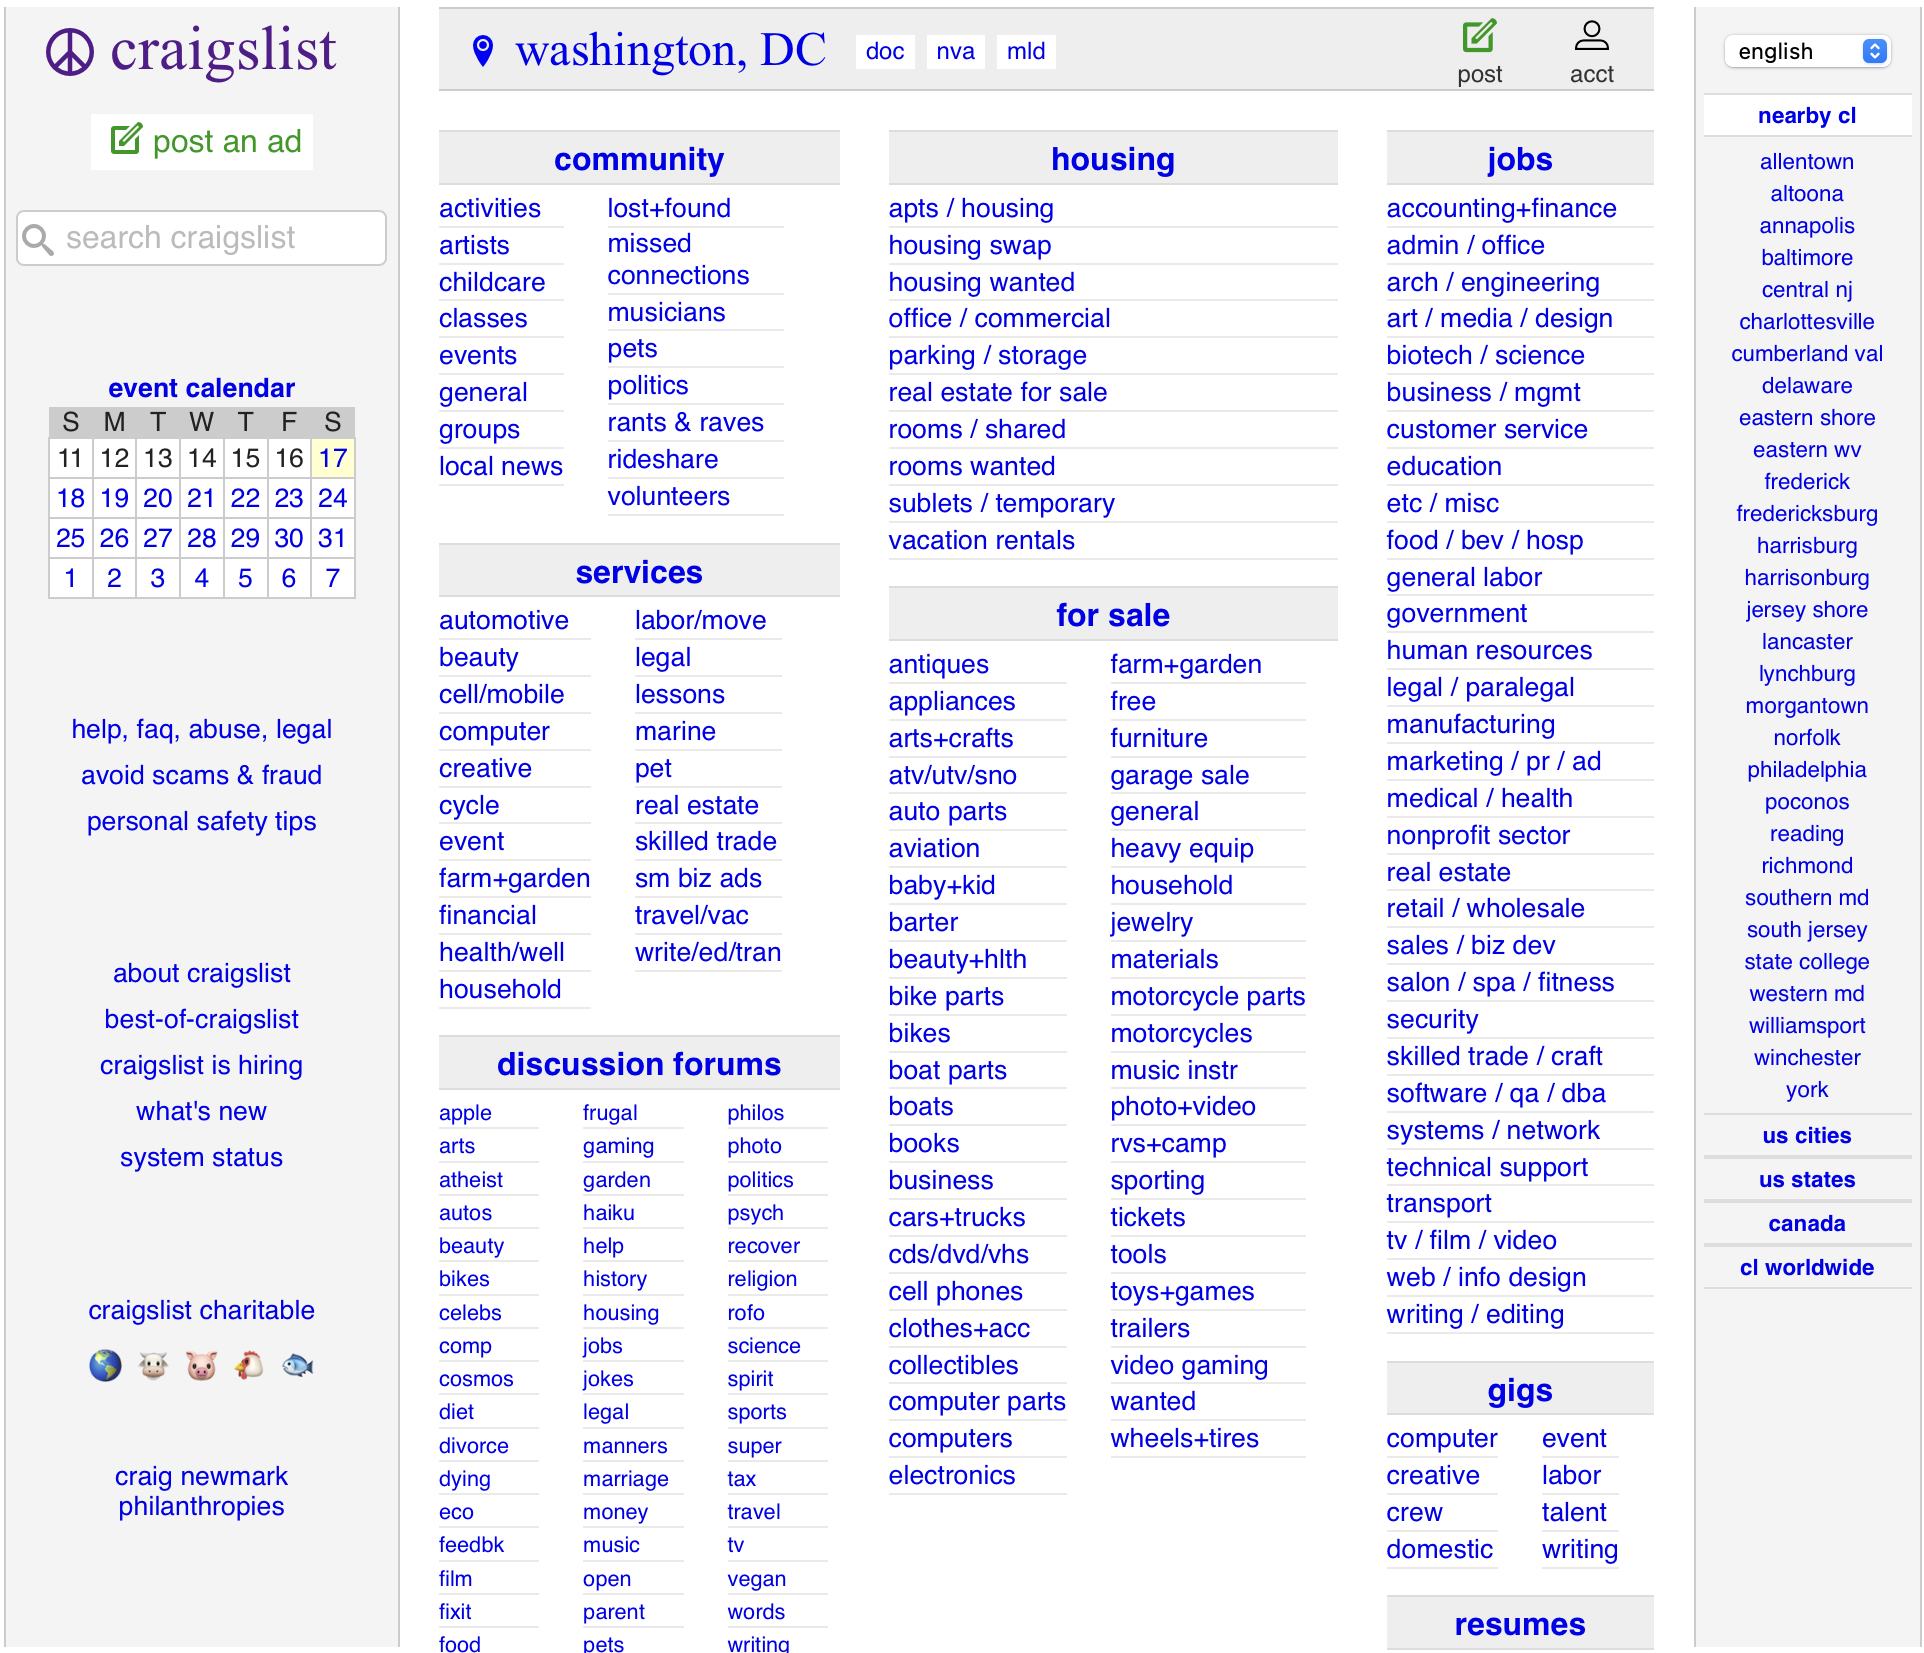
Task: Open the acct person icon
Action: (1591, 36)
